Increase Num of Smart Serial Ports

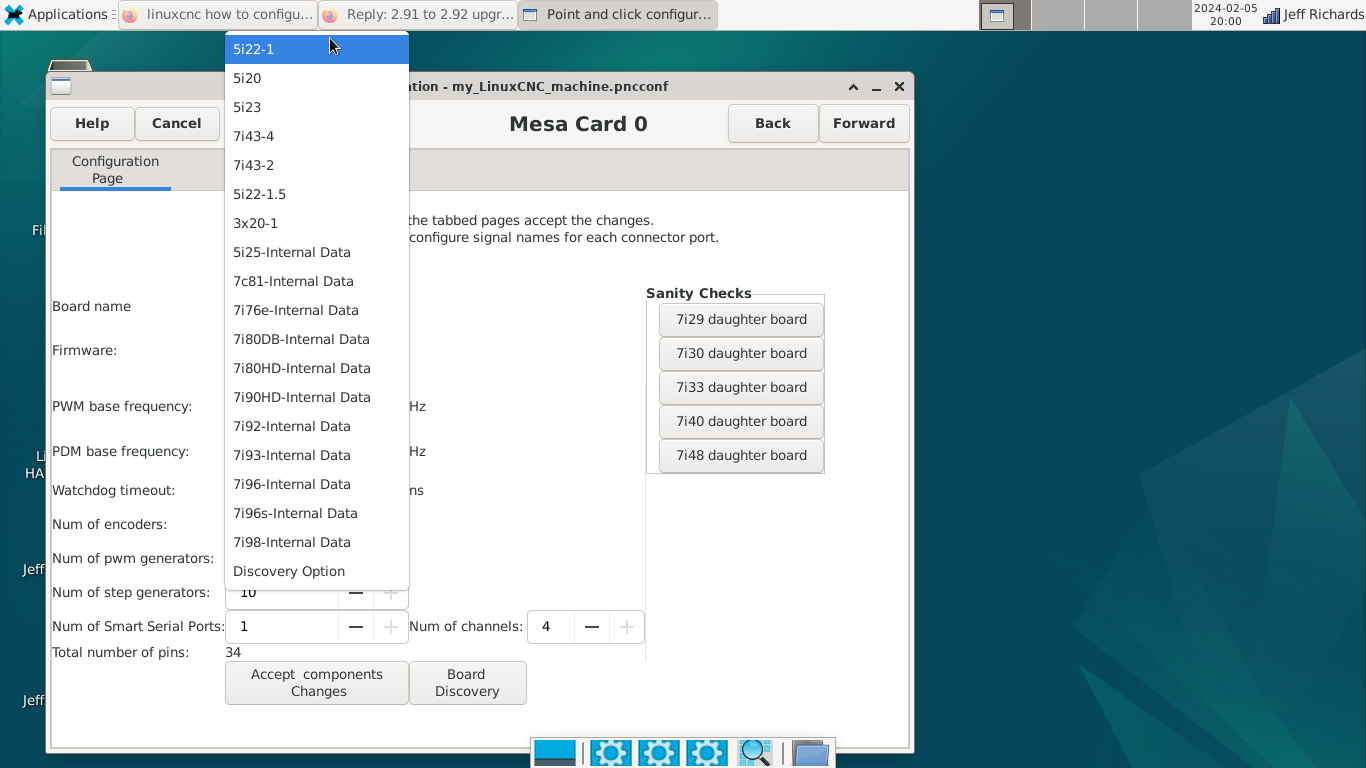point(391,627)
